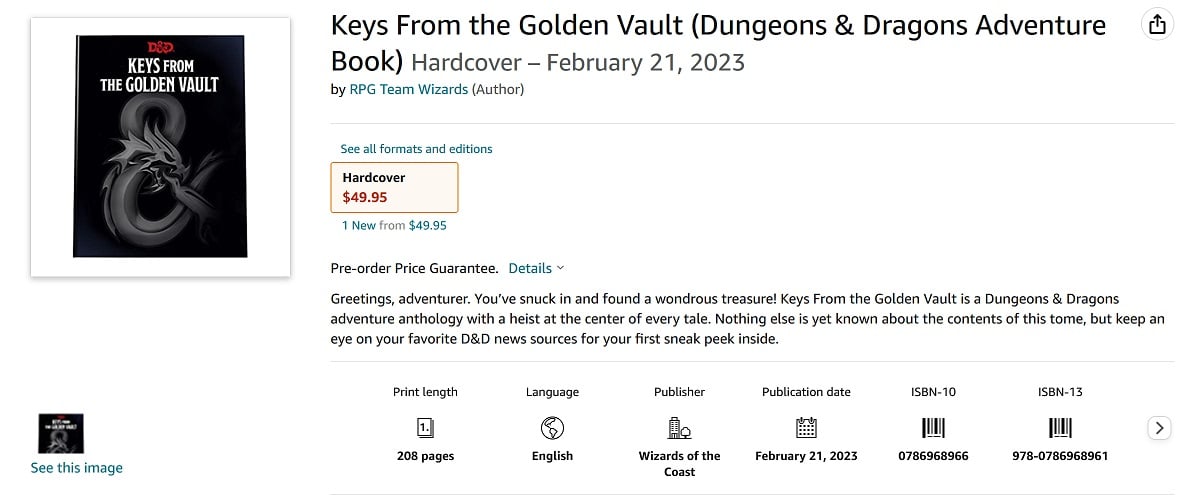Open See all formats and editions
Screen dimensions: 1200x500
tap(416, 149)
